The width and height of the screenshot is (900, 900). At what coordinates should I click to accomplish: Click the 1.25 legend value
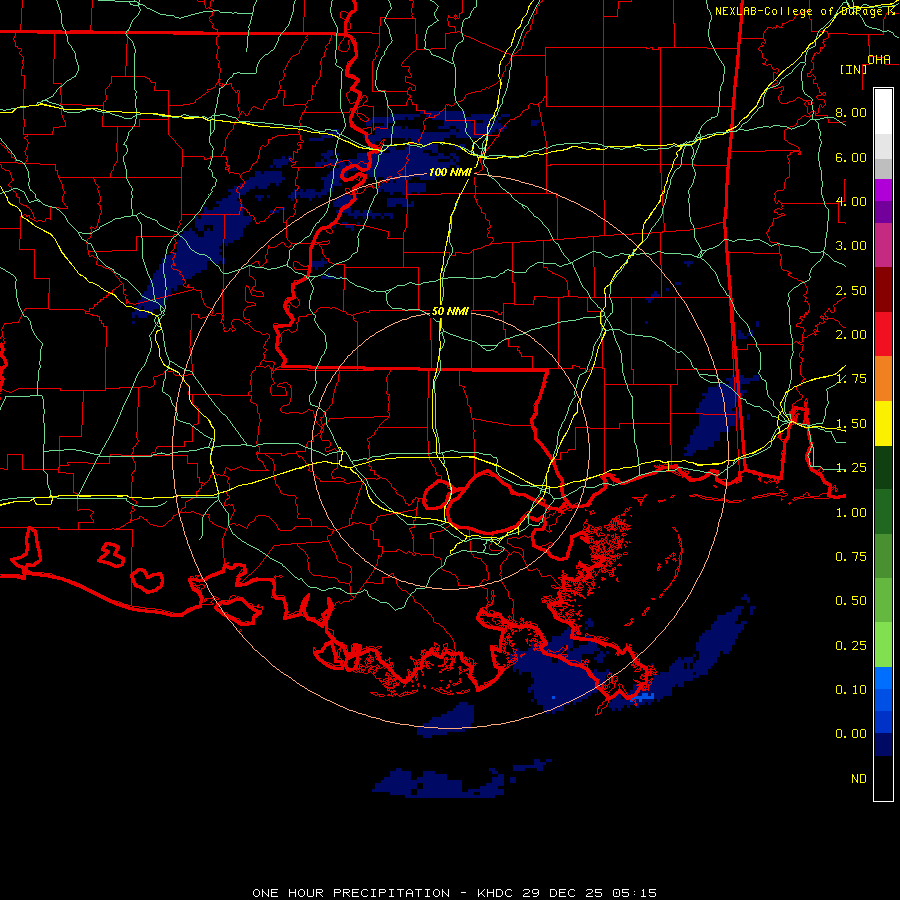pos(851,468)
